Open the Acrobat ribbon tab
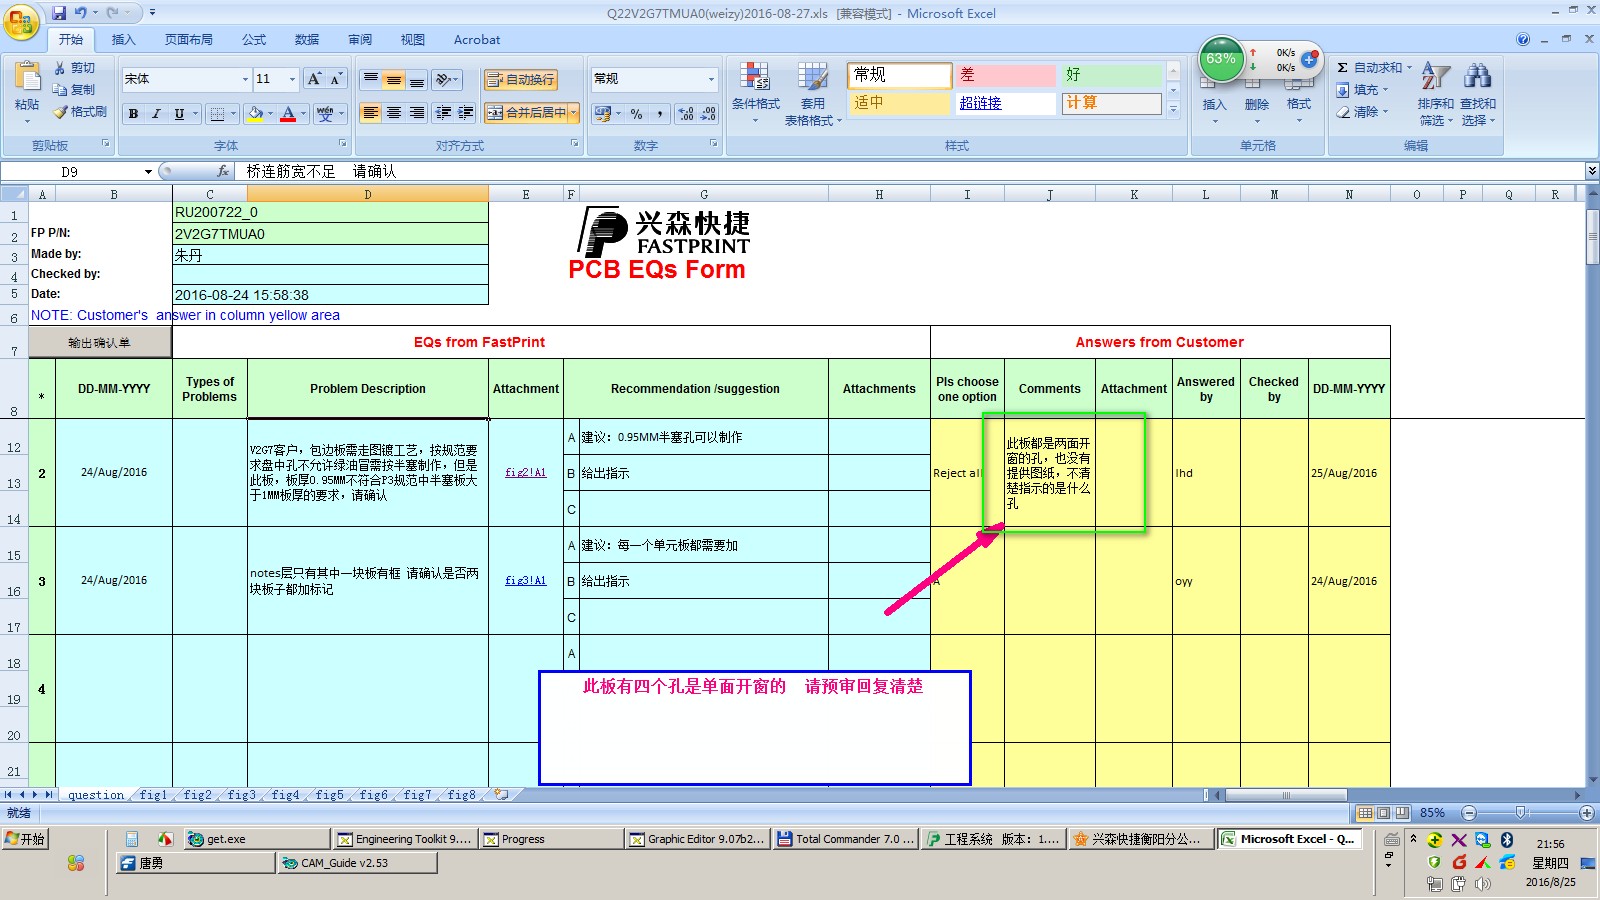Screen dimensions: 1600x900 click(x=477, y=40)
